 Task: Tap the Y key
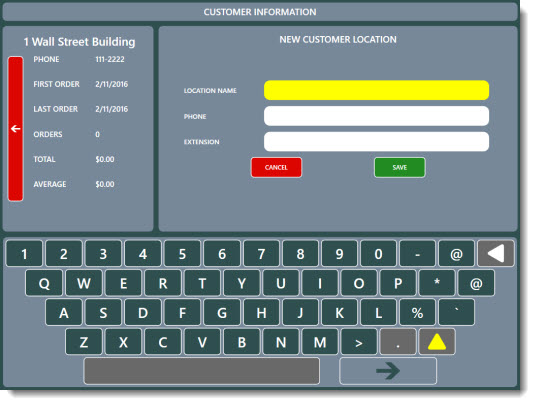point(242,283)
